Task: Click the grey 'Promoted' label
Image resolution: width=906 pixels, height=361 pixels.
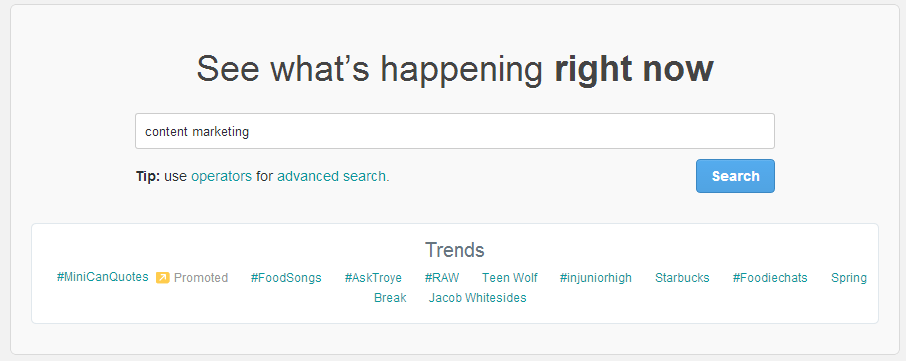Action: [201, 278]
